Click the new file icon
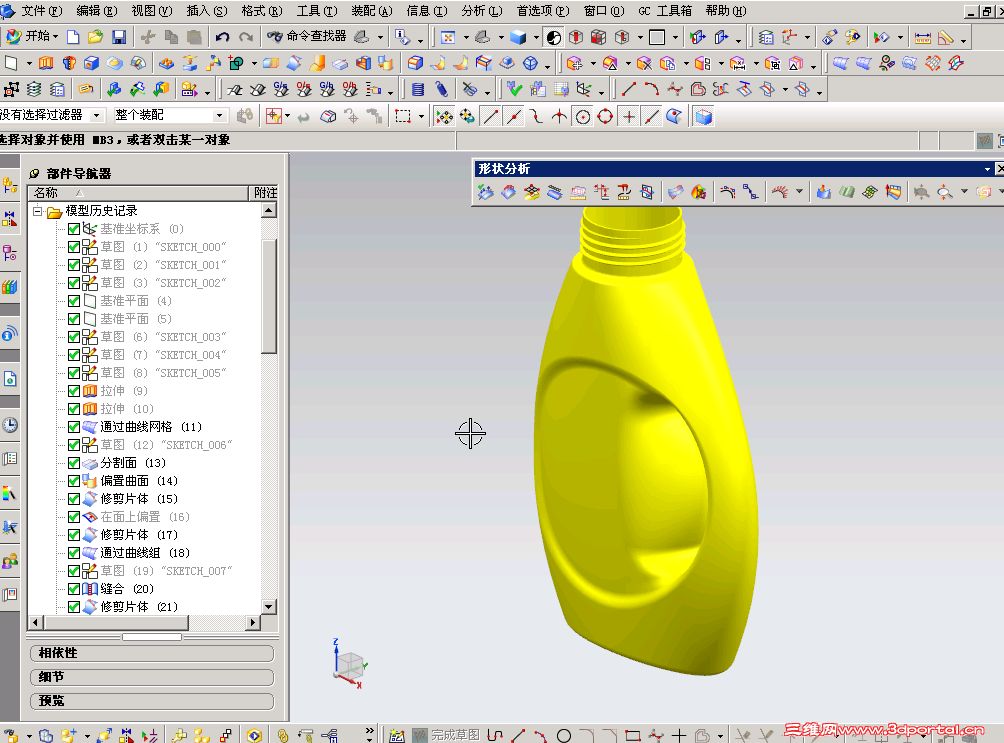This screenshot has width=1004, height=743. (73, 37)
